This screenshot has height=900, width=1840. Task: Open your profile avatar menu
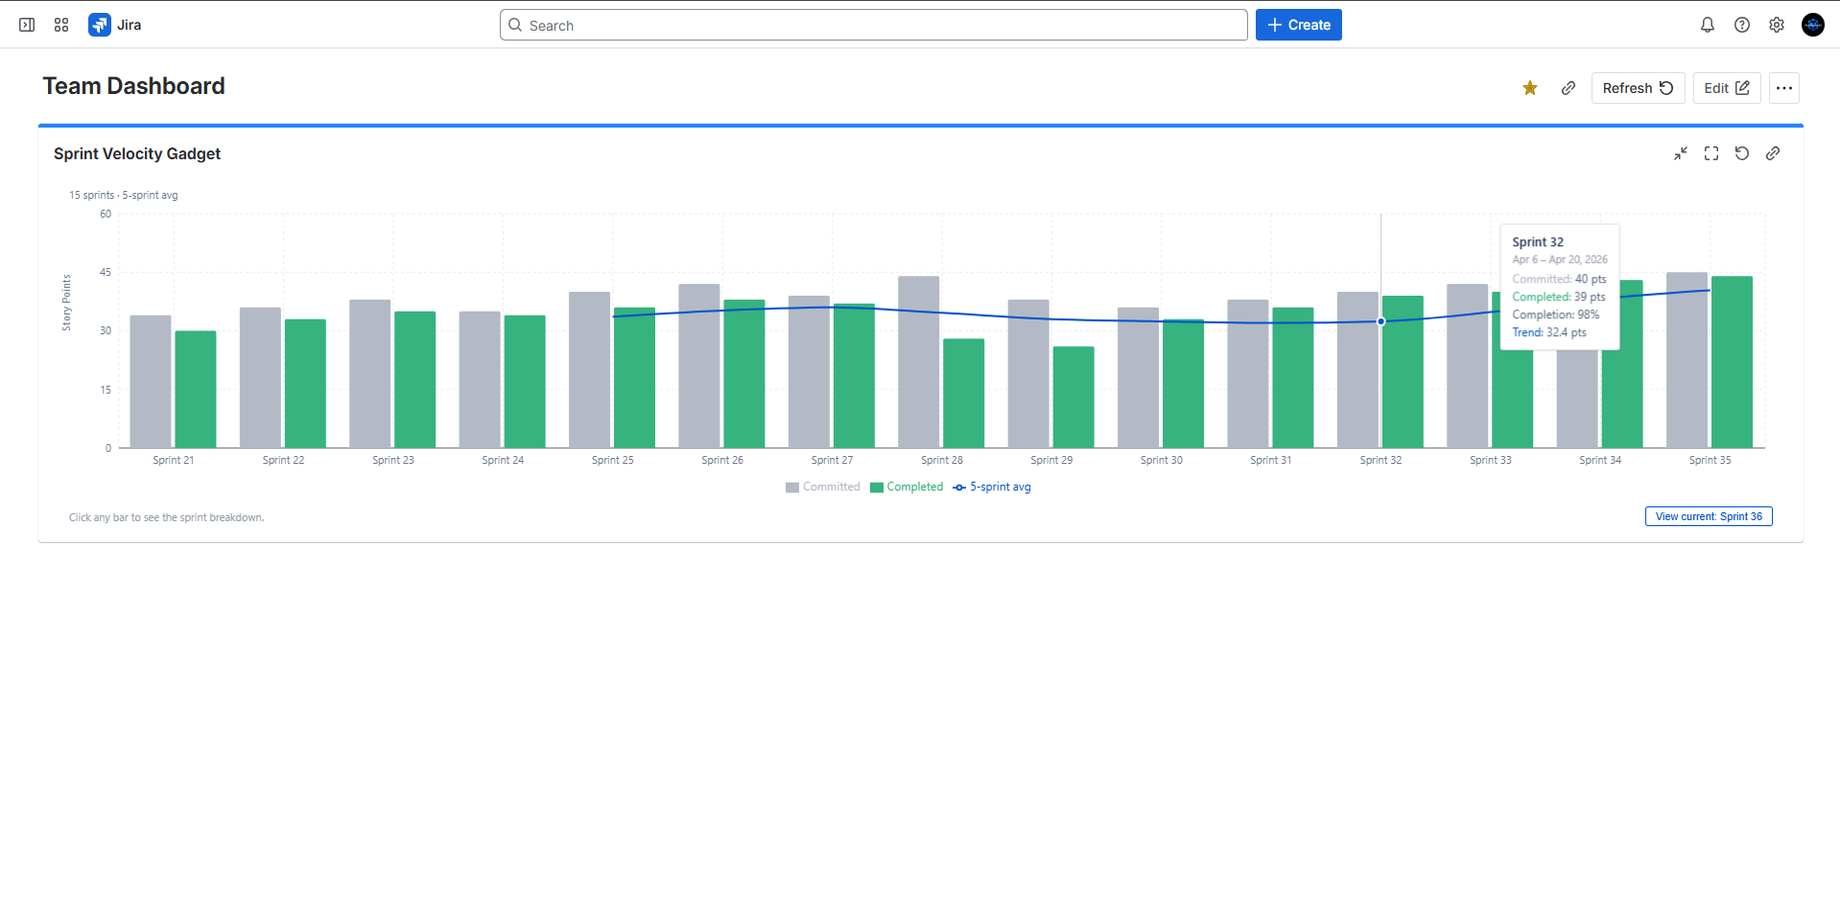(x=1813, y=24)
